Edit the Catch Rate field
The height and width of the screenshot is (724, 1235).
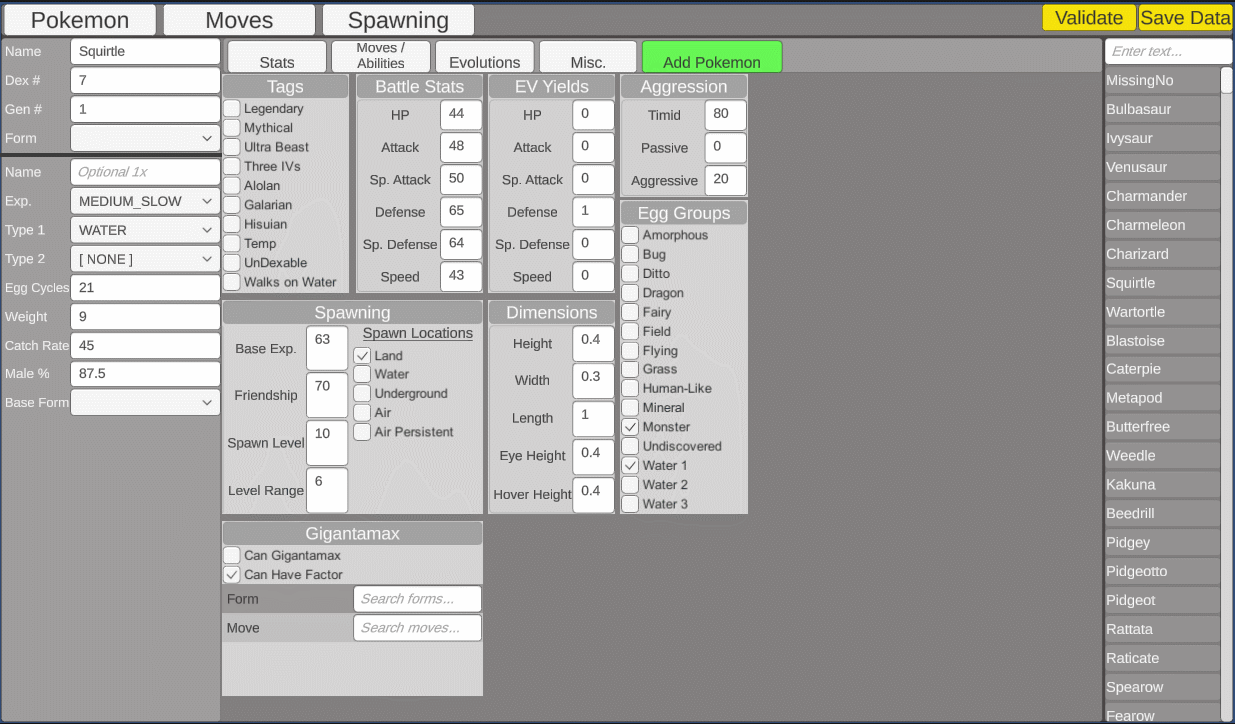[x=145, y=345]
